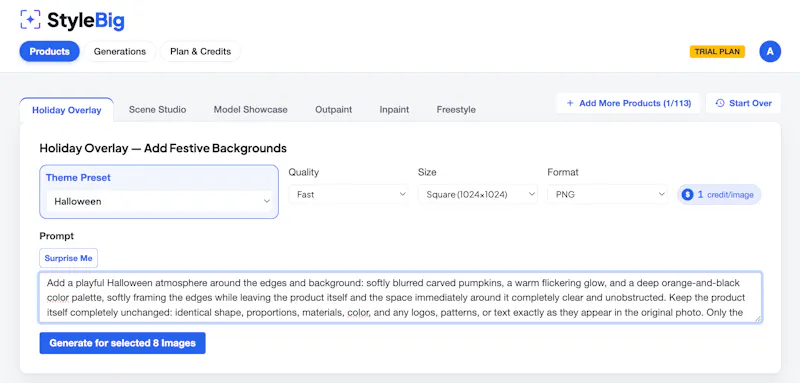Click the coin icon beside credit/image

tap(687, 194)
